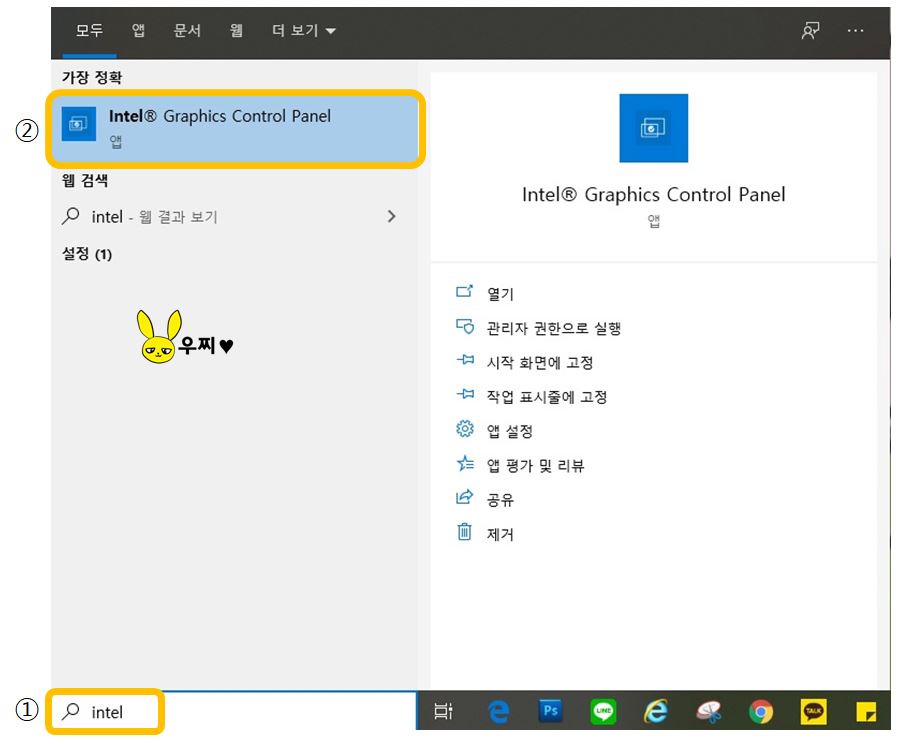The image size is (901, 744).
Task: Click the pin icon next to 시작 화면에 고정
Action: (465, 360)
